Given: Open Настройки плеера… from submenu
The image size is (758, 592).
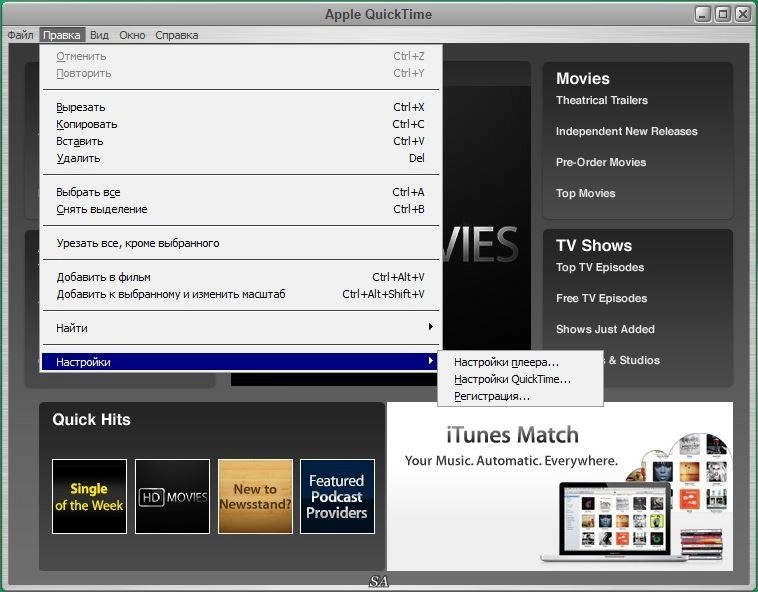Looking at the screenshot, I should pyautogui.click(x=520, y=362).
